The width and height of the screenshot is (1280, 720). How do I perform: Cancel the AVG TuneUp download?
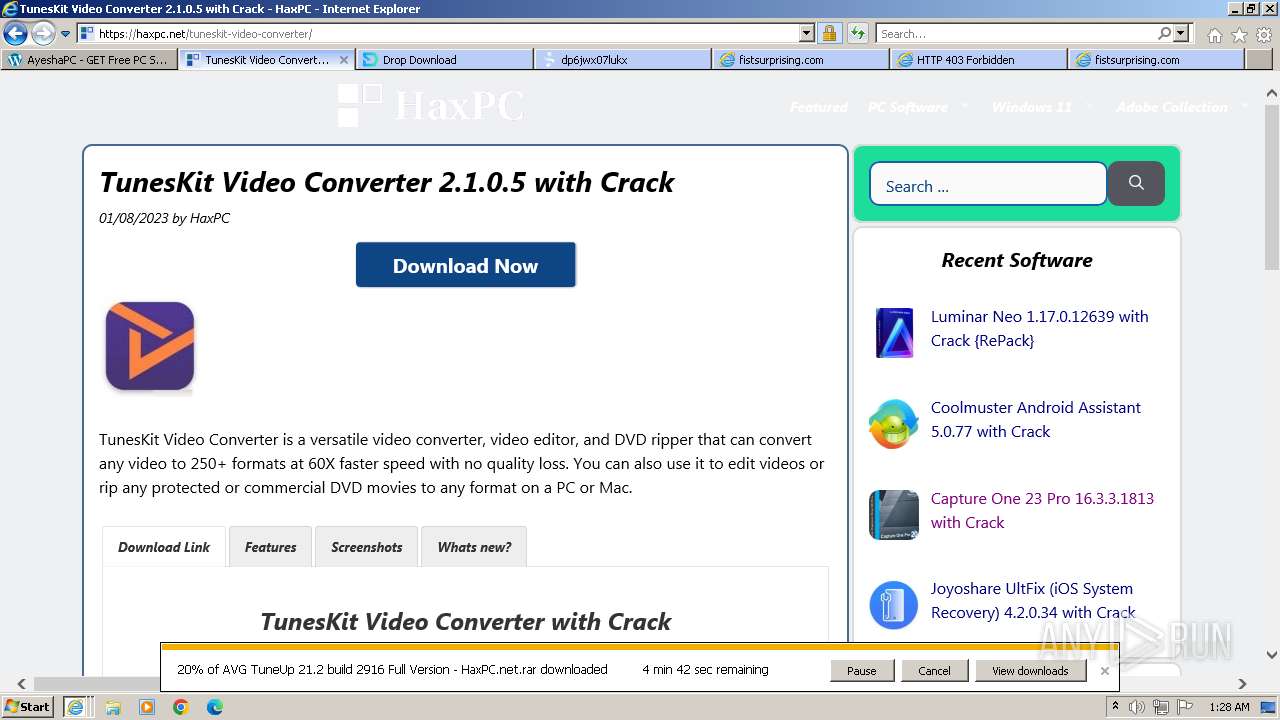pyautogui.click(x=934, y=671)
